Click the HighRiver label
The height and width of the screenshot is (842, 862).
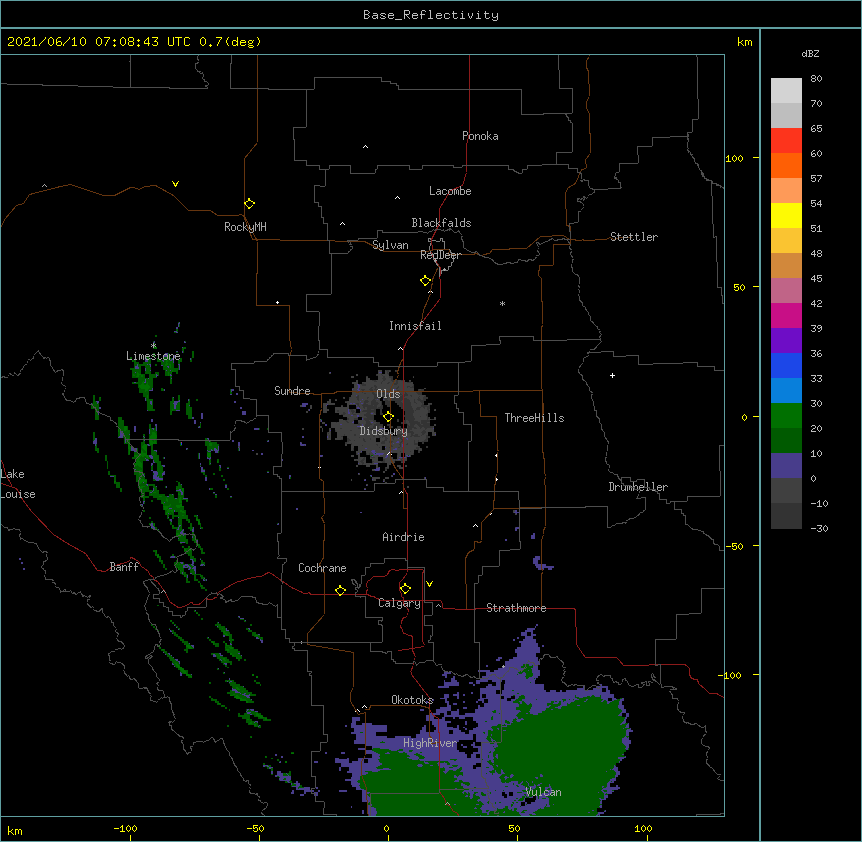(x=430, y=743)
